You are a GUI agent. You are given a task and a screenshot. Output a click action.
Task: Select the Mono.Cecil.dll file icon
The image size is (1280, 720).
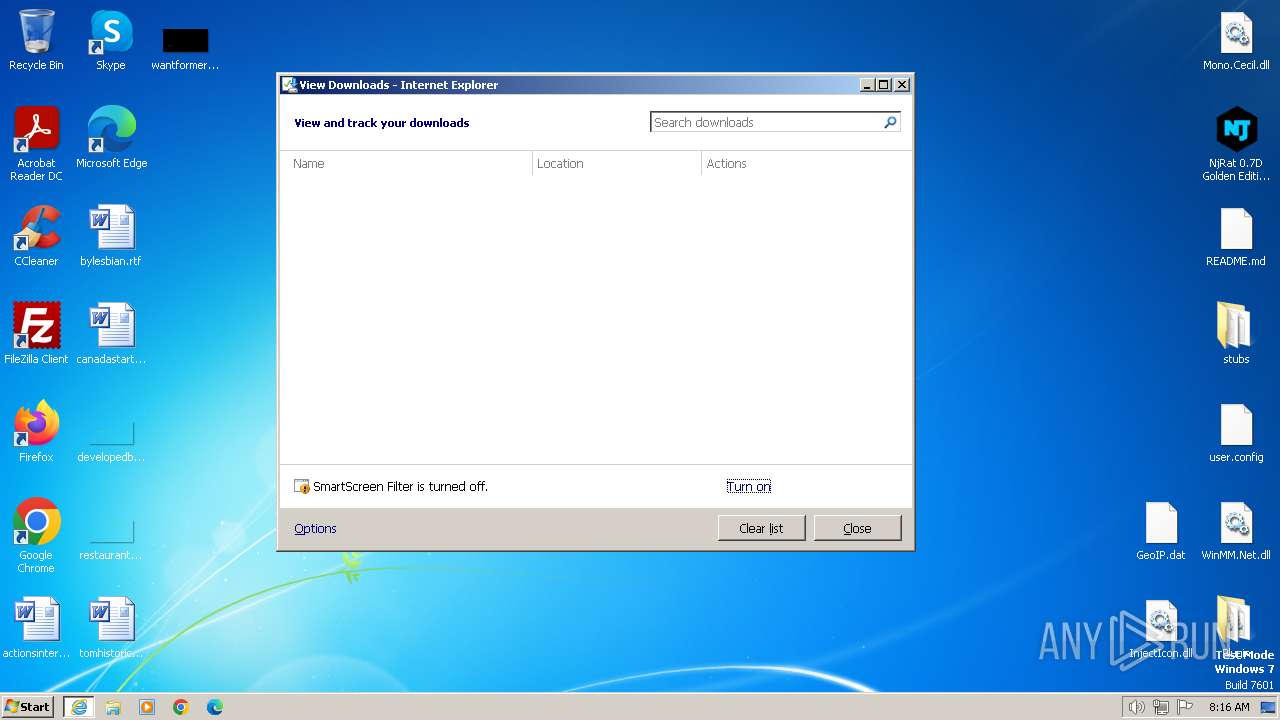click(1236, 41)
